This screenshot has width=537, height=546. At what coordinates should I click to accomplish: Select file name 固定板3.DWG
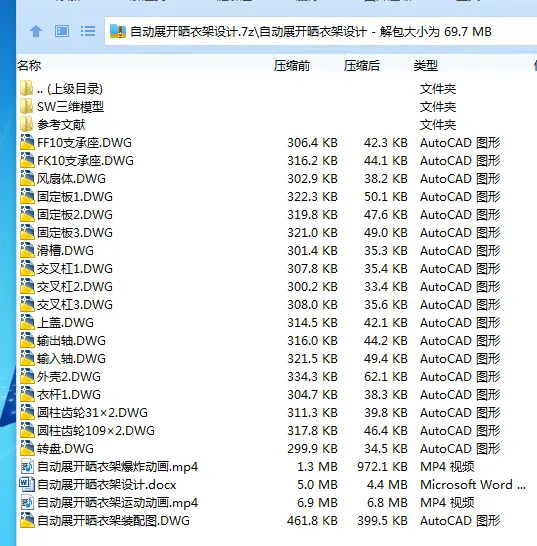point(75,233)
